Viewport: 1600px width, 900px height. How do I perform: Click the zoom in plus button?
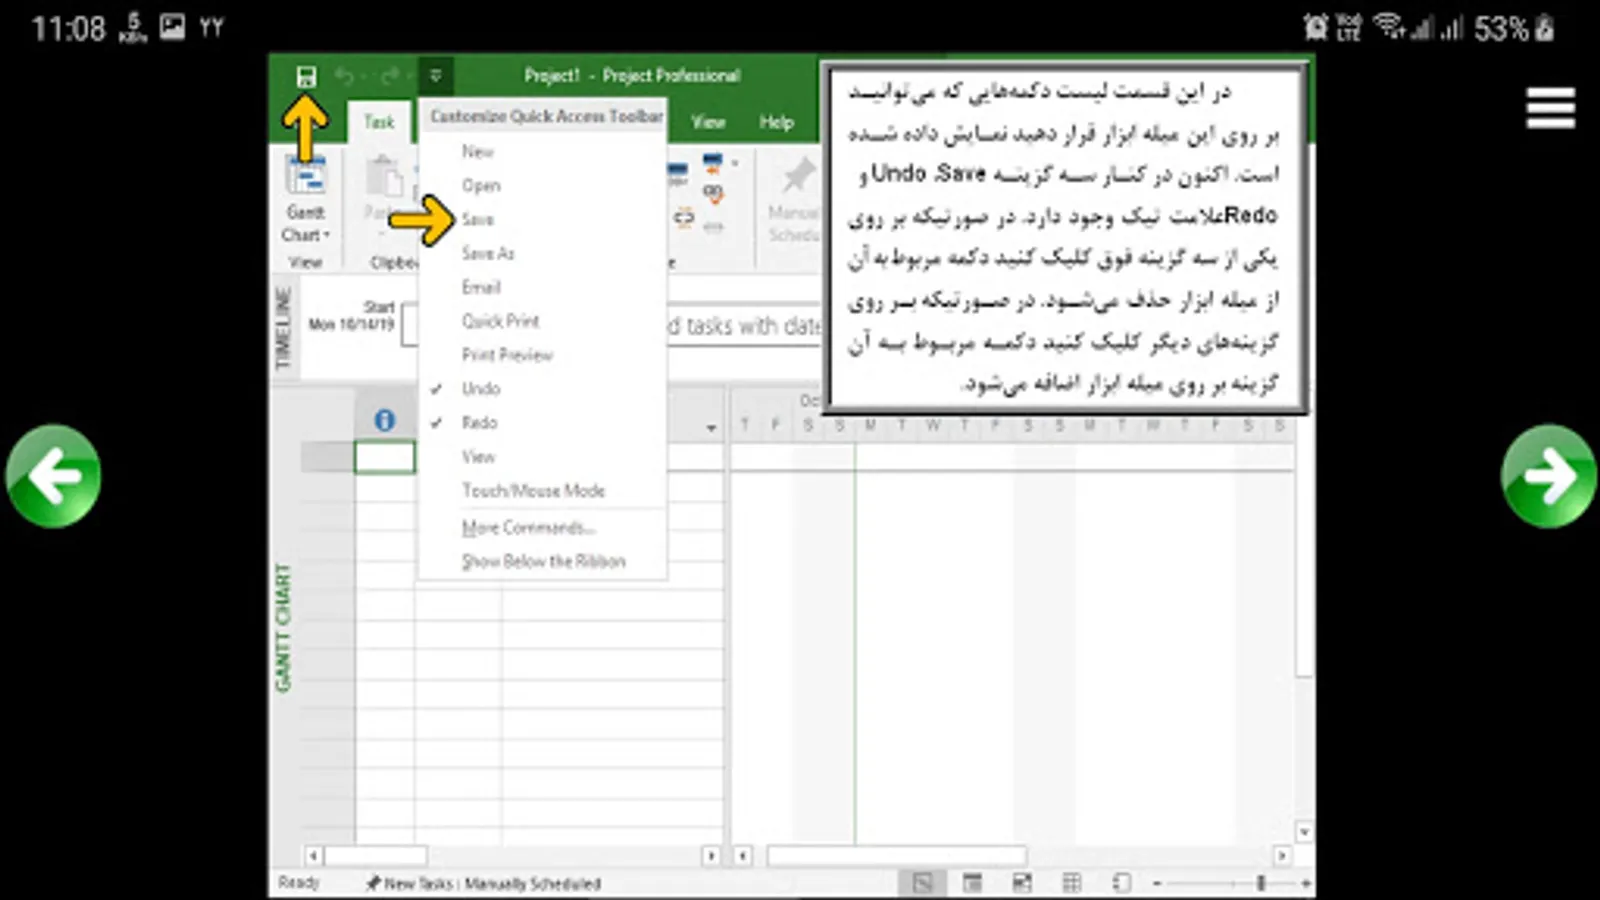tap(1305, 884)
